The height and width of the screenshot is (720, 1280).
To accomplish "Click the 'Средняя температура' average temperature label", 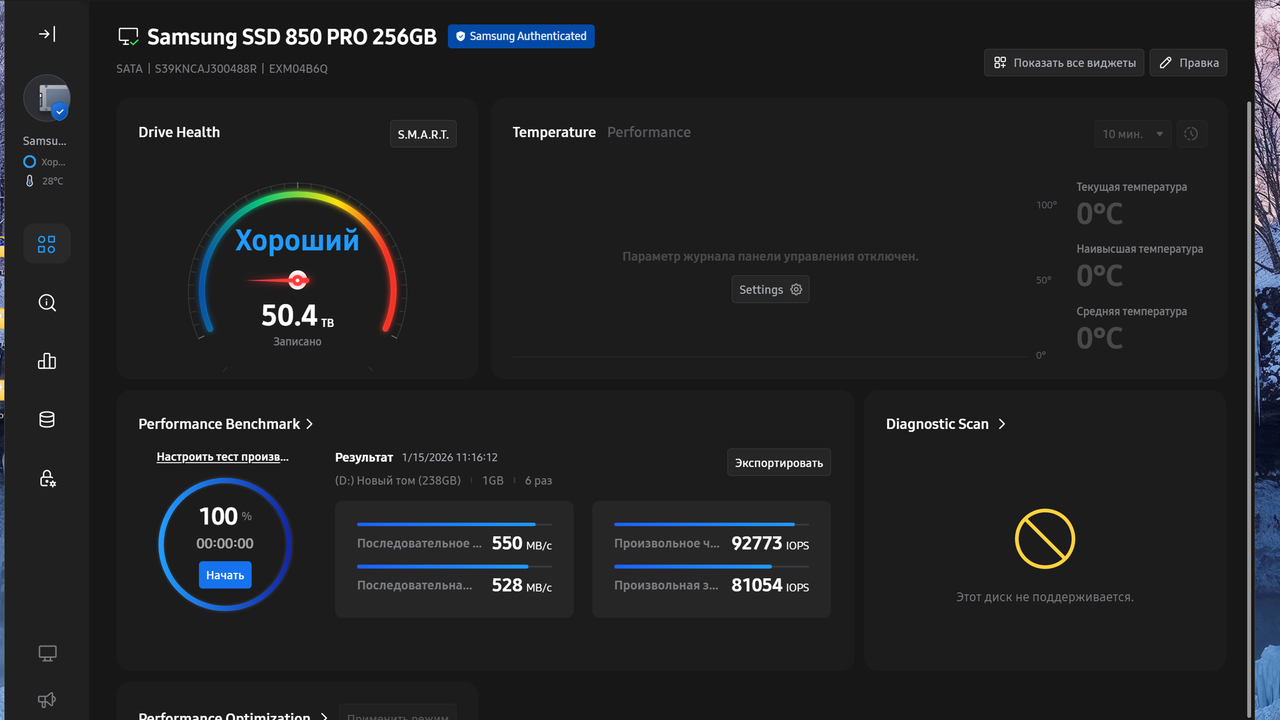I will click(1132, 311).
